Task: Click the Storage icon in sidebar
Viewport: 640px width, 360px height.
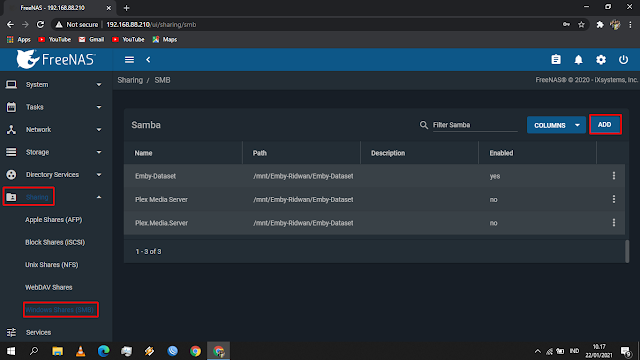Action: pyautogui.click(x=11, y=152)
